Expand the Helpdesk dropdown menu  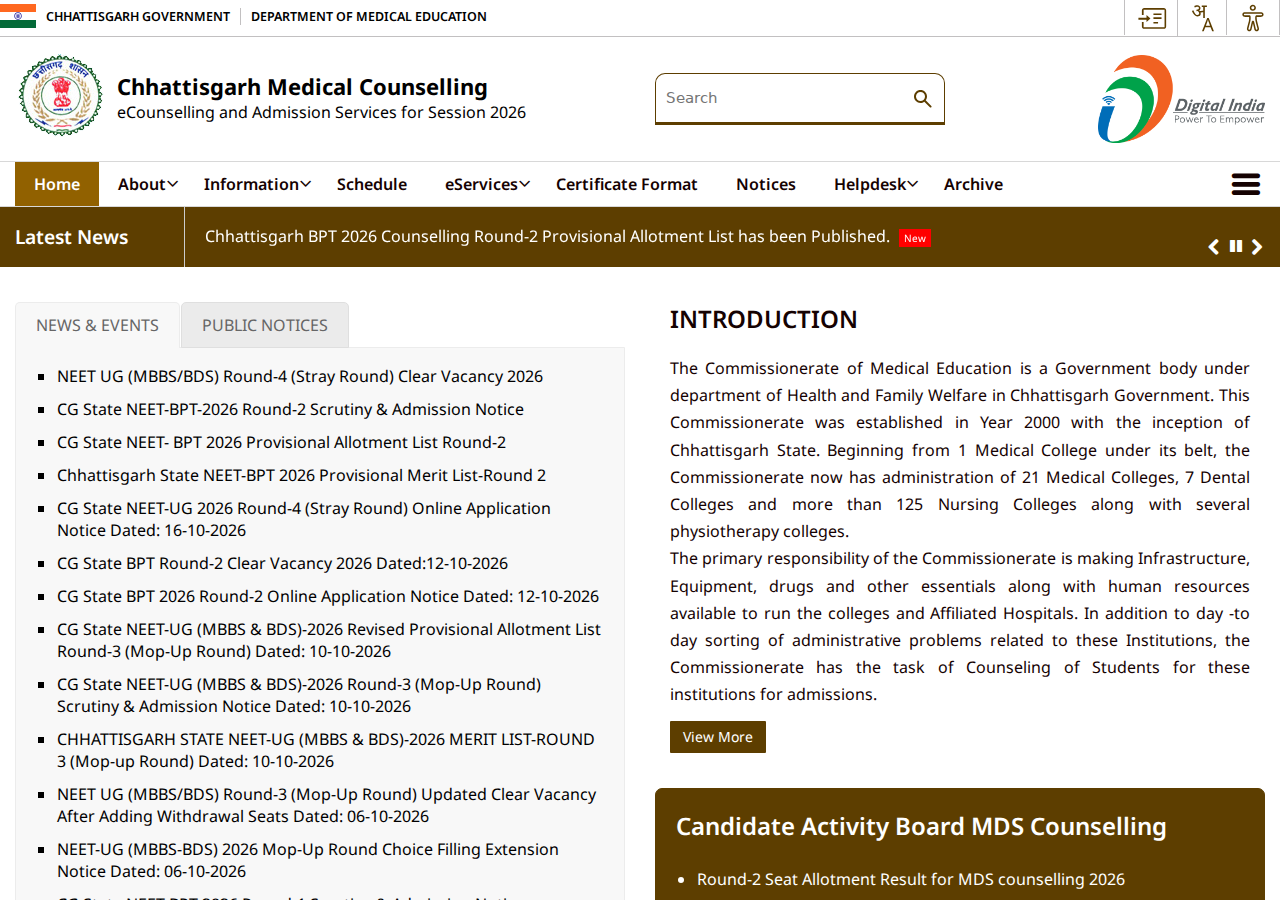(876, 184)
